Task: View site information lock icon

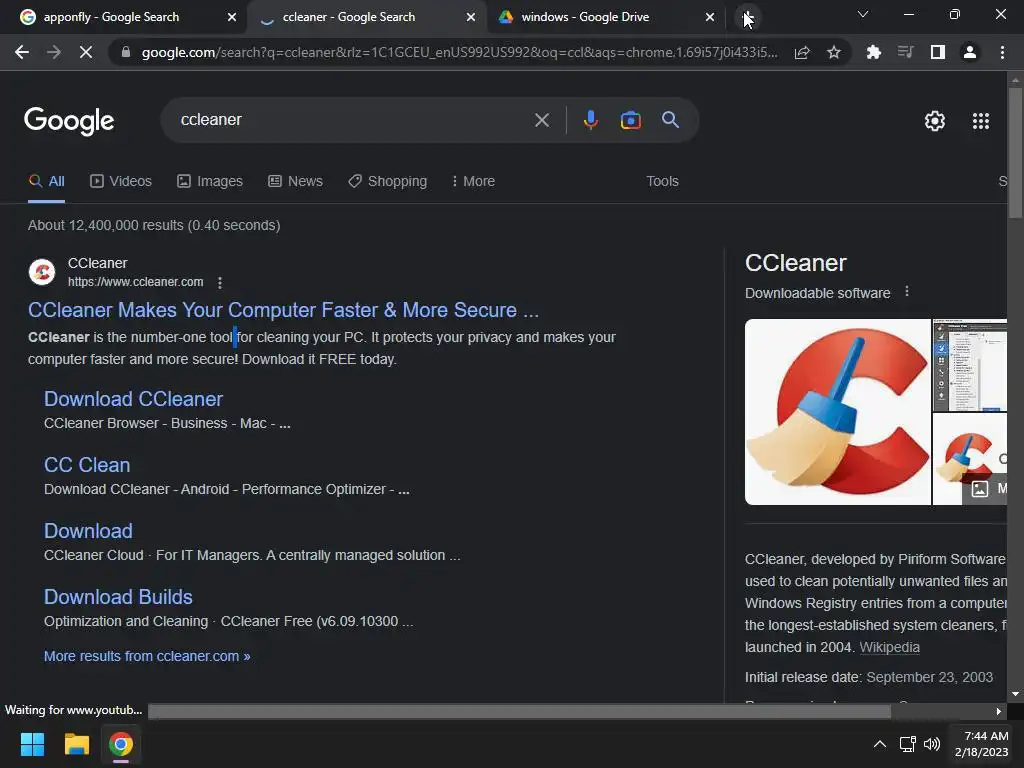Action: (126, 52)
